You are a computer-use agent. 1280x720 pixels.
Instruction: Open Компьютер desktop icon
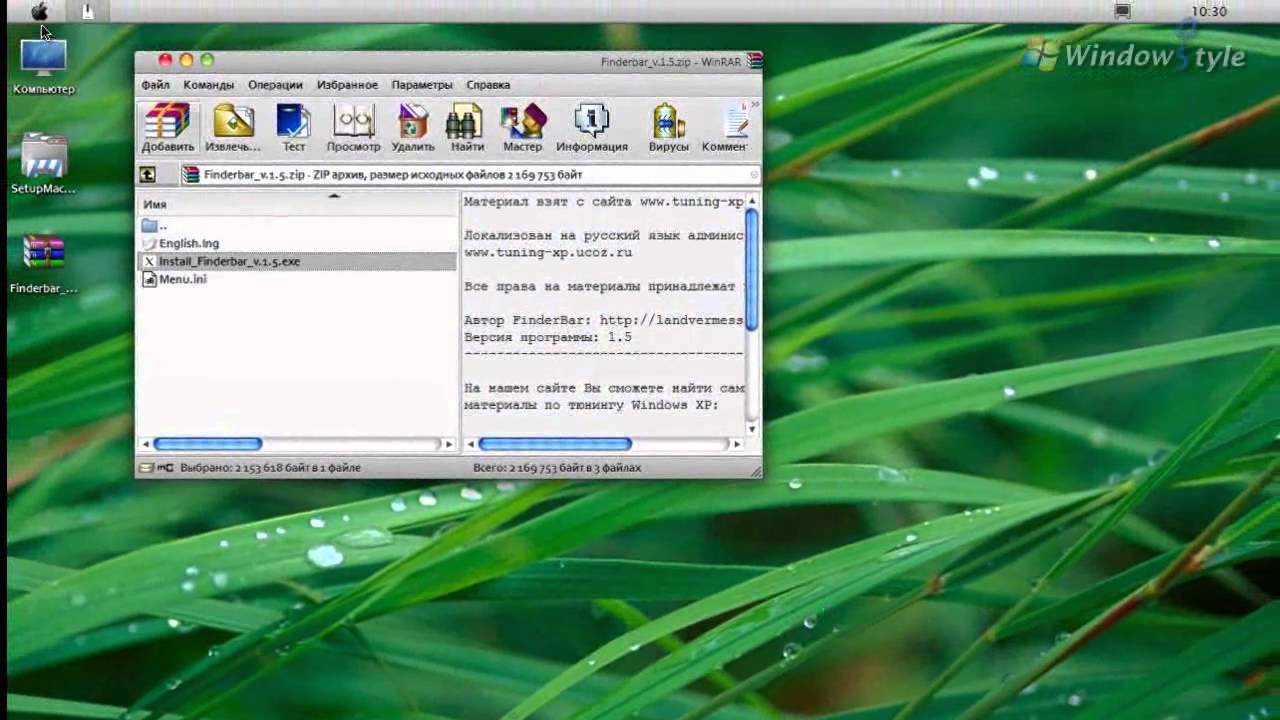pyautogui.click(x=43, y=67)
